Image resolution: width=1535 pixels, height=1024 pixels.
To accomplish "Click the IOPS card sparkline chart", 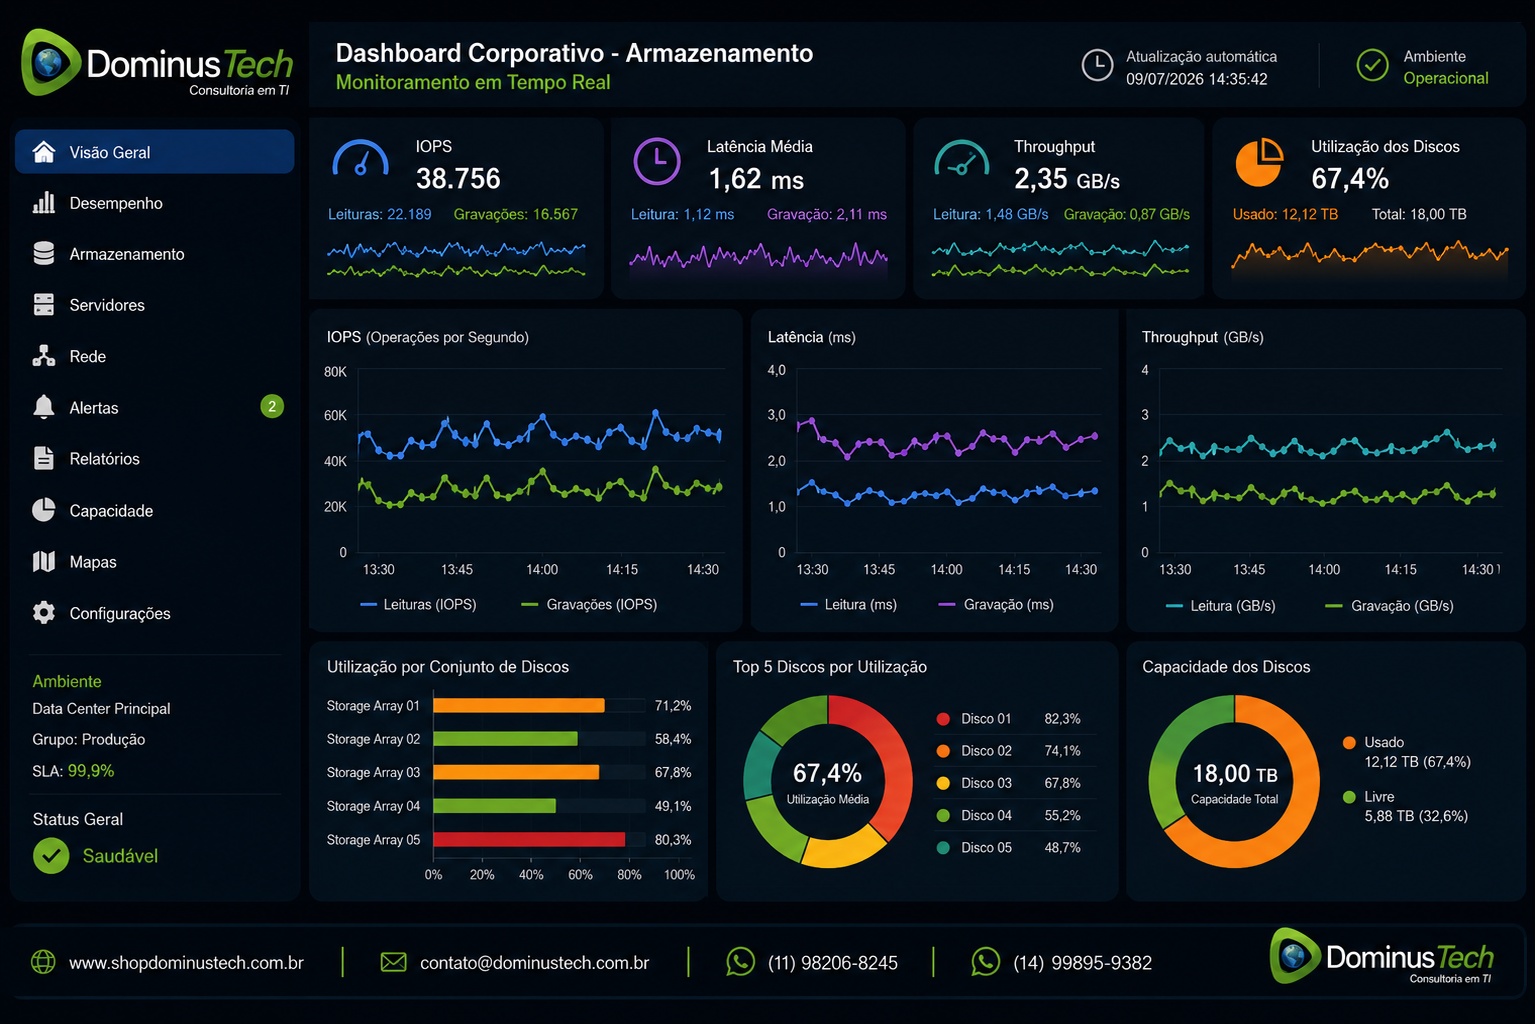I will [x=456, y=258].
